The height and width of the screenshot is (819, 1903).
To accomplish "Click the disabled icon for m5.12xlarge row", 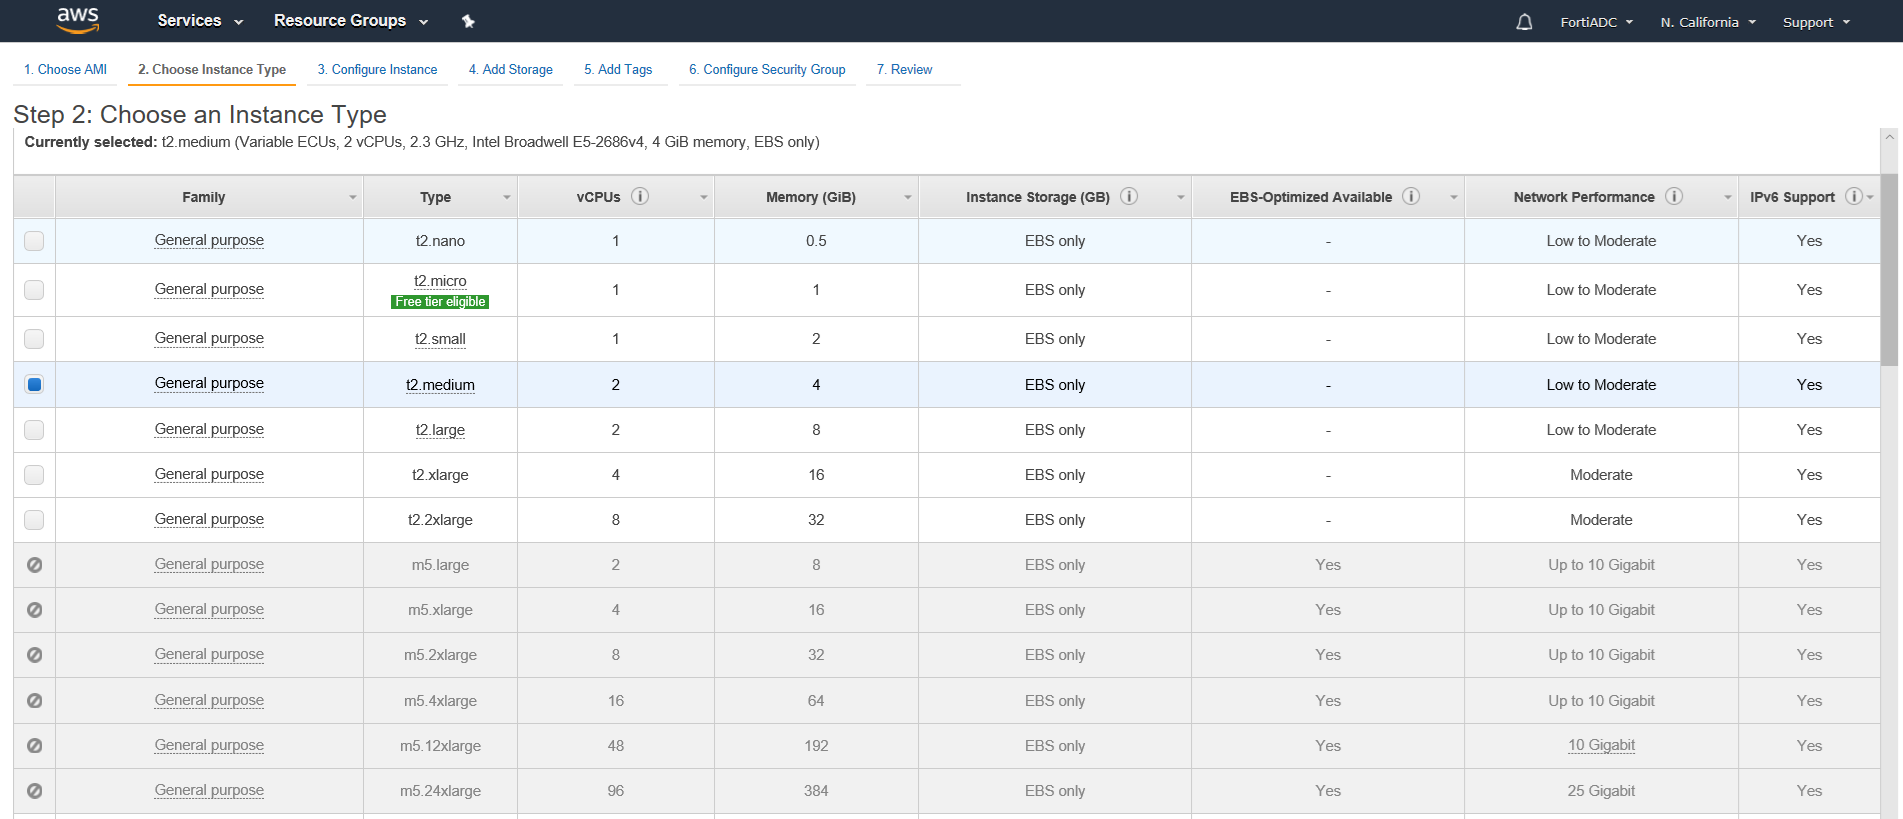I will click(x=34, y=746).
